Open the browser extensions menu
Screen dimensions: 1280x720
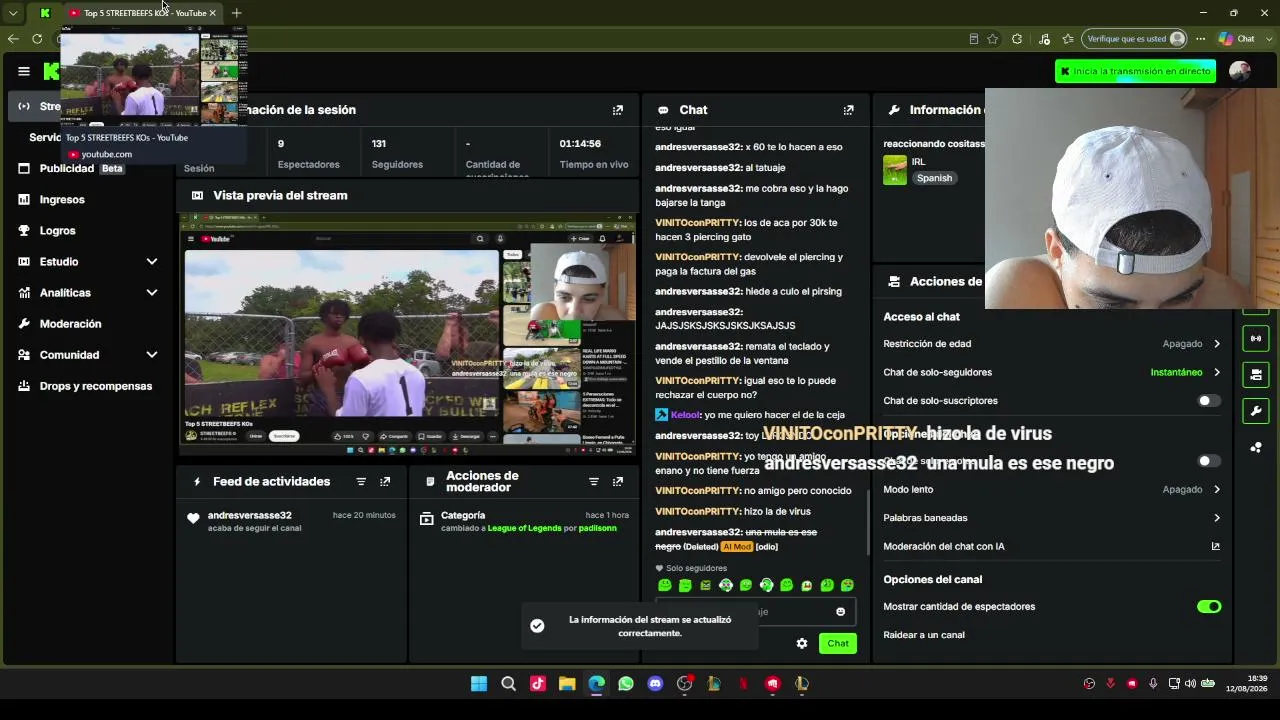(1017, 39)
